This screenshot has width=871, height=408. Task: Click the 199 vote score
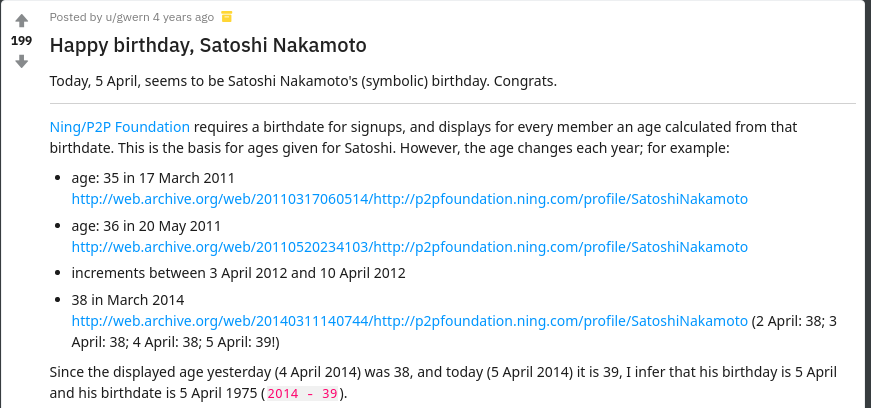pos(21,41)
